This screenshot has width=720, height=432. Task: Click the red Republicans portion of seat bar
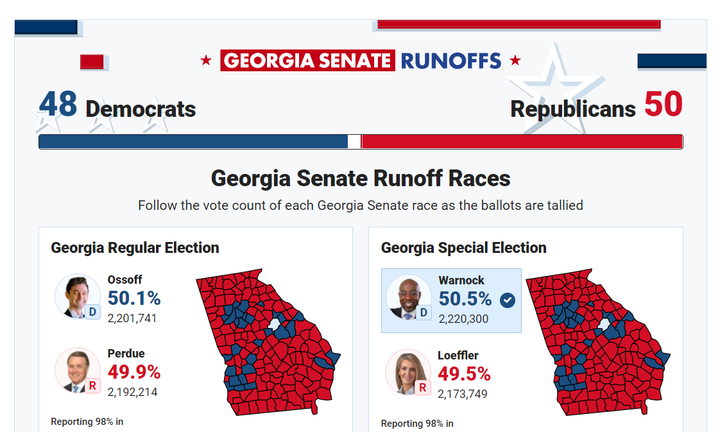tap(521, 141)
